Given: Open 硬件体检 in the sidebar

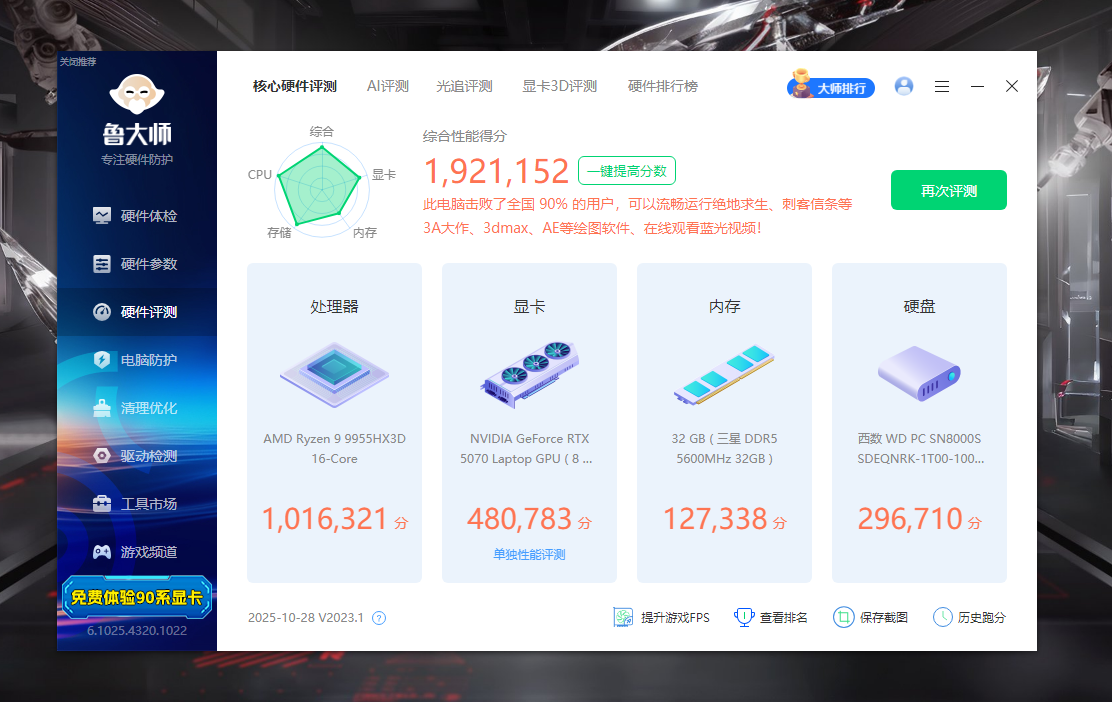Looking at the screenshot, I should pyautogui.click(x=136, y=216).
